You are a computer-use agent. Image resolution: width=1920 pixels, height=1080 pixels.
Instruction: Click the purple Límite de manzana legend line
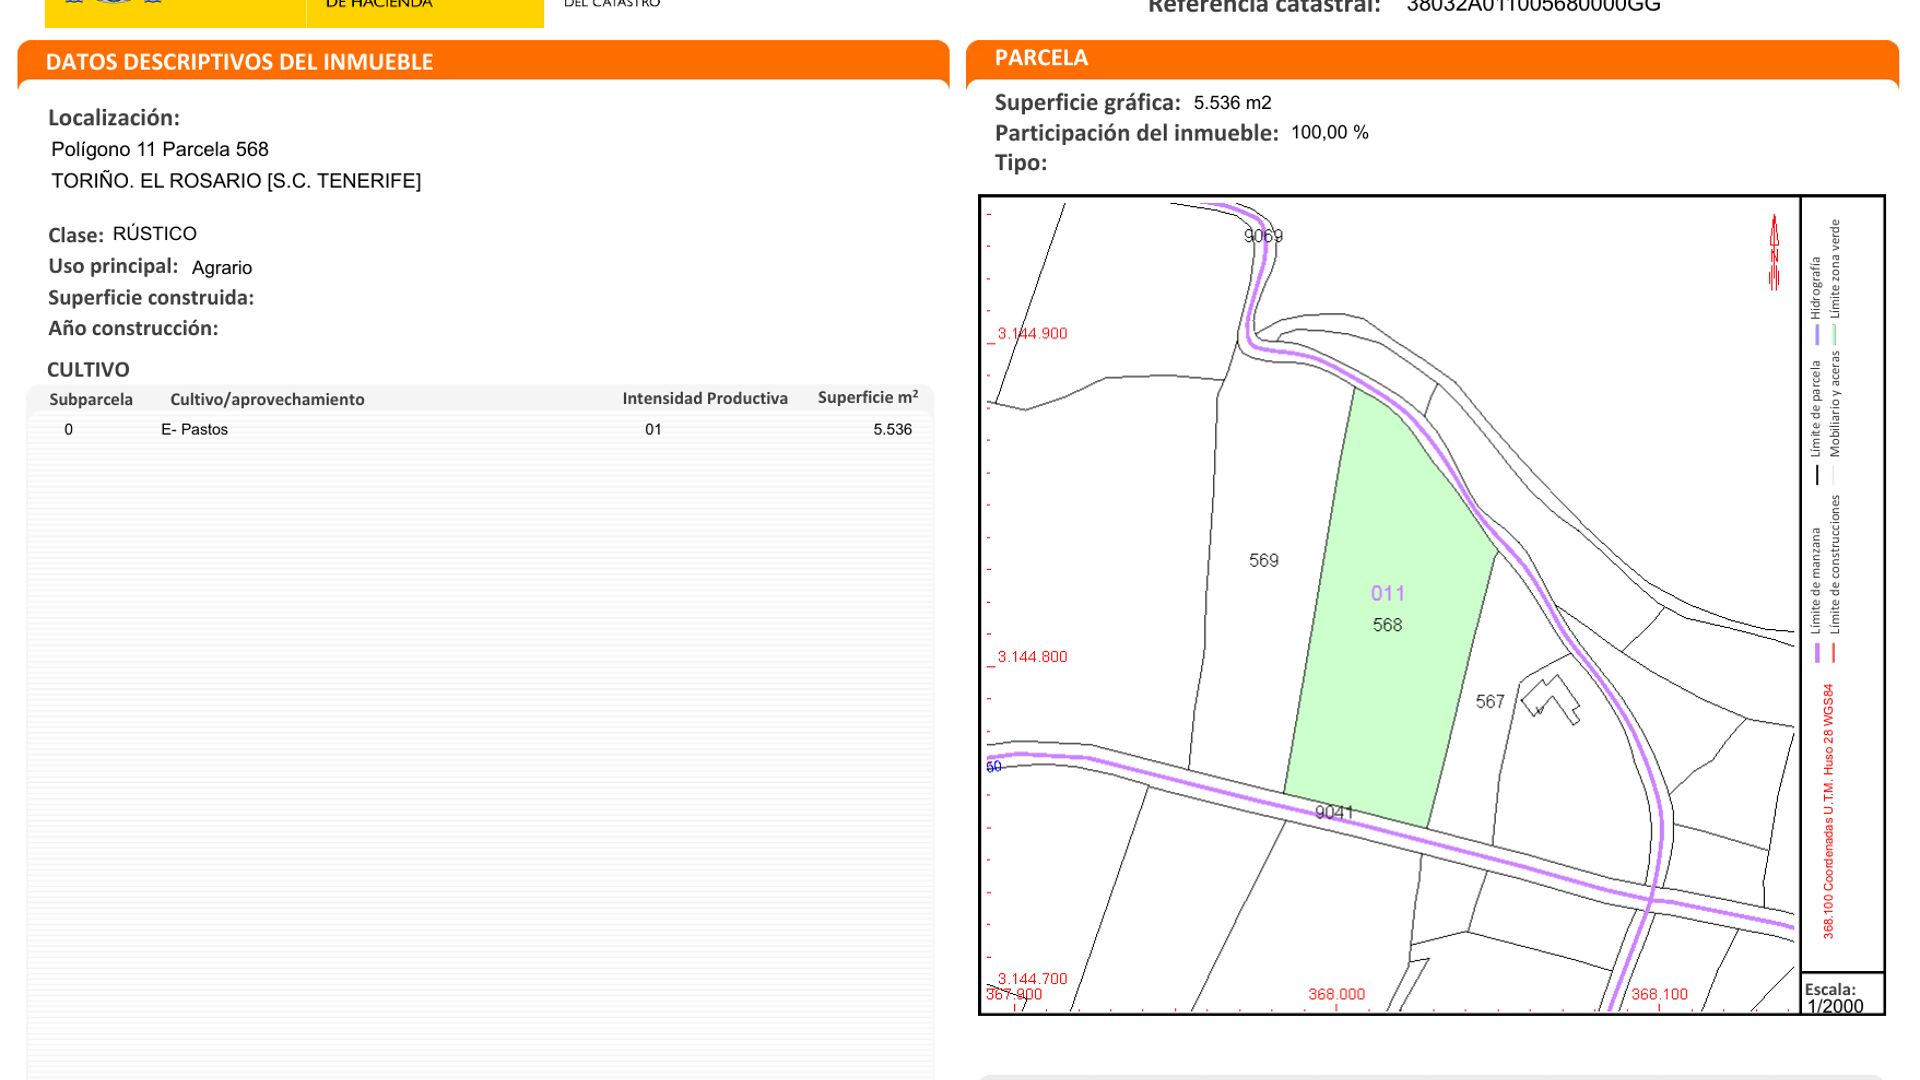[1817, 653]
